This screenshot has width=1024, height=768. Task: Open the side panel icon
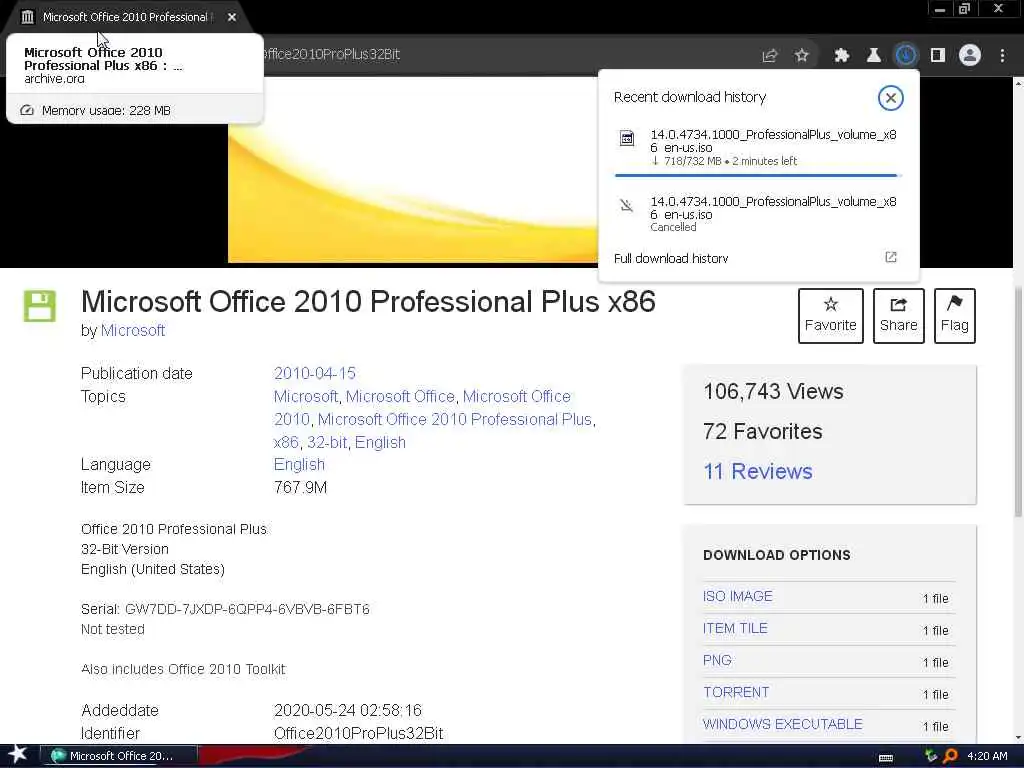pos(938,56)
